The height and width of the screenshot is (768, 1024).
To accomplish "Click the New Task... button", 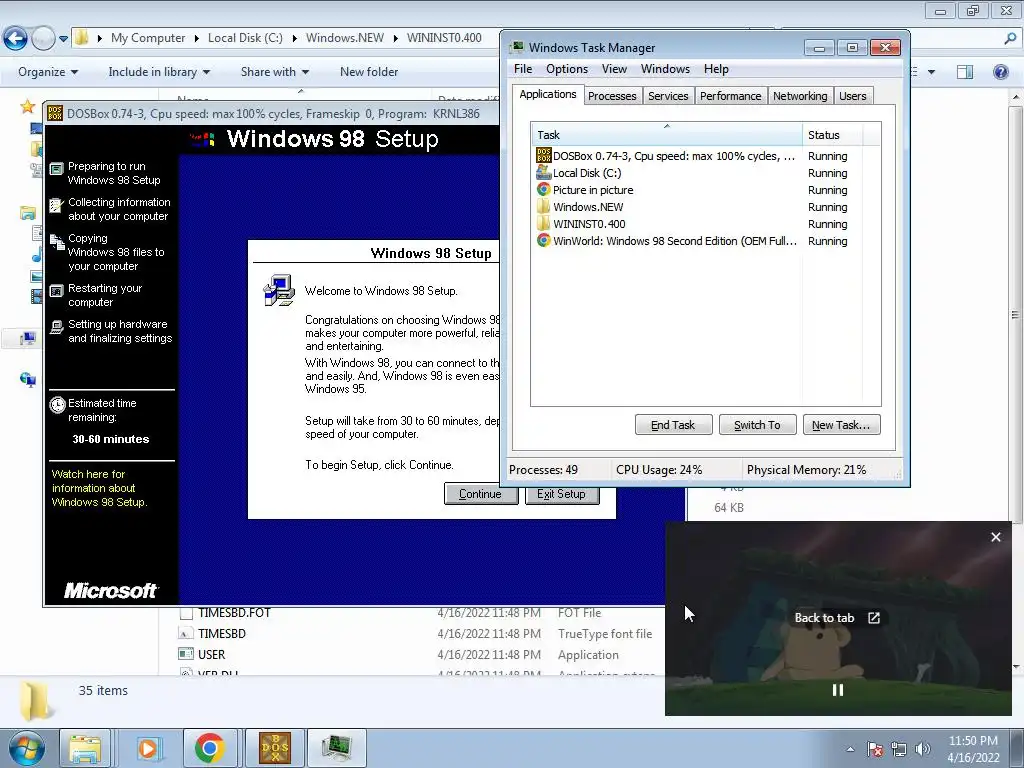I will (841, 424).
